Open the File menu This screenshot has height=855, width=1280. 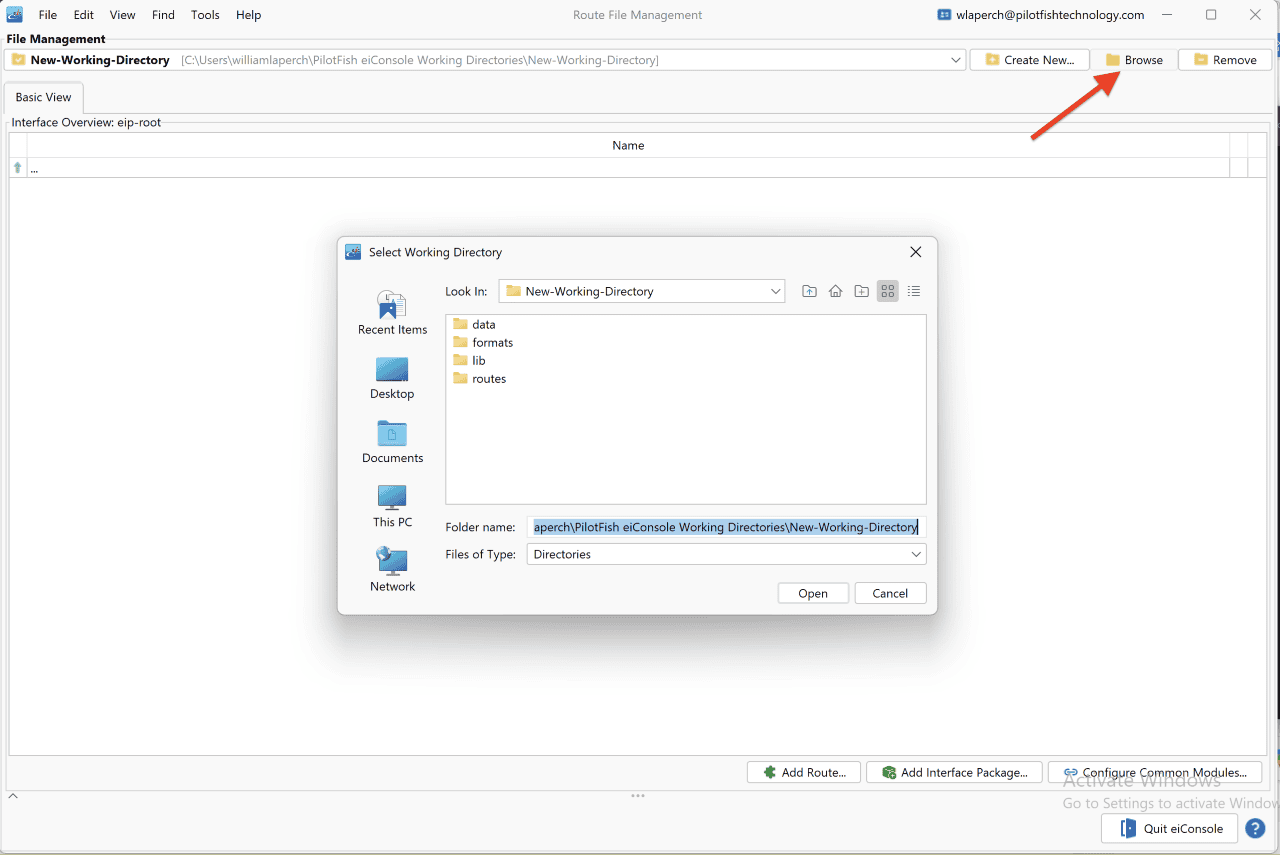[48, 15]
